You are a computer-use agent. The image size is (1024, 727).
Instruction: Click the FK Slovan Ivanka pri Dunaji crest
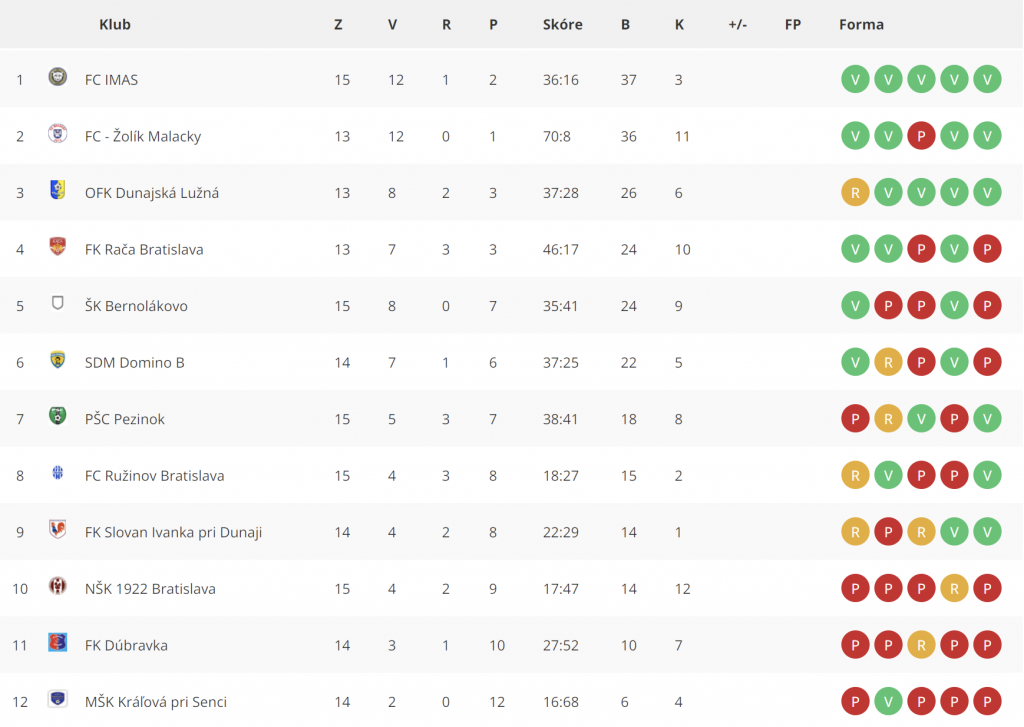click(57, 529)
